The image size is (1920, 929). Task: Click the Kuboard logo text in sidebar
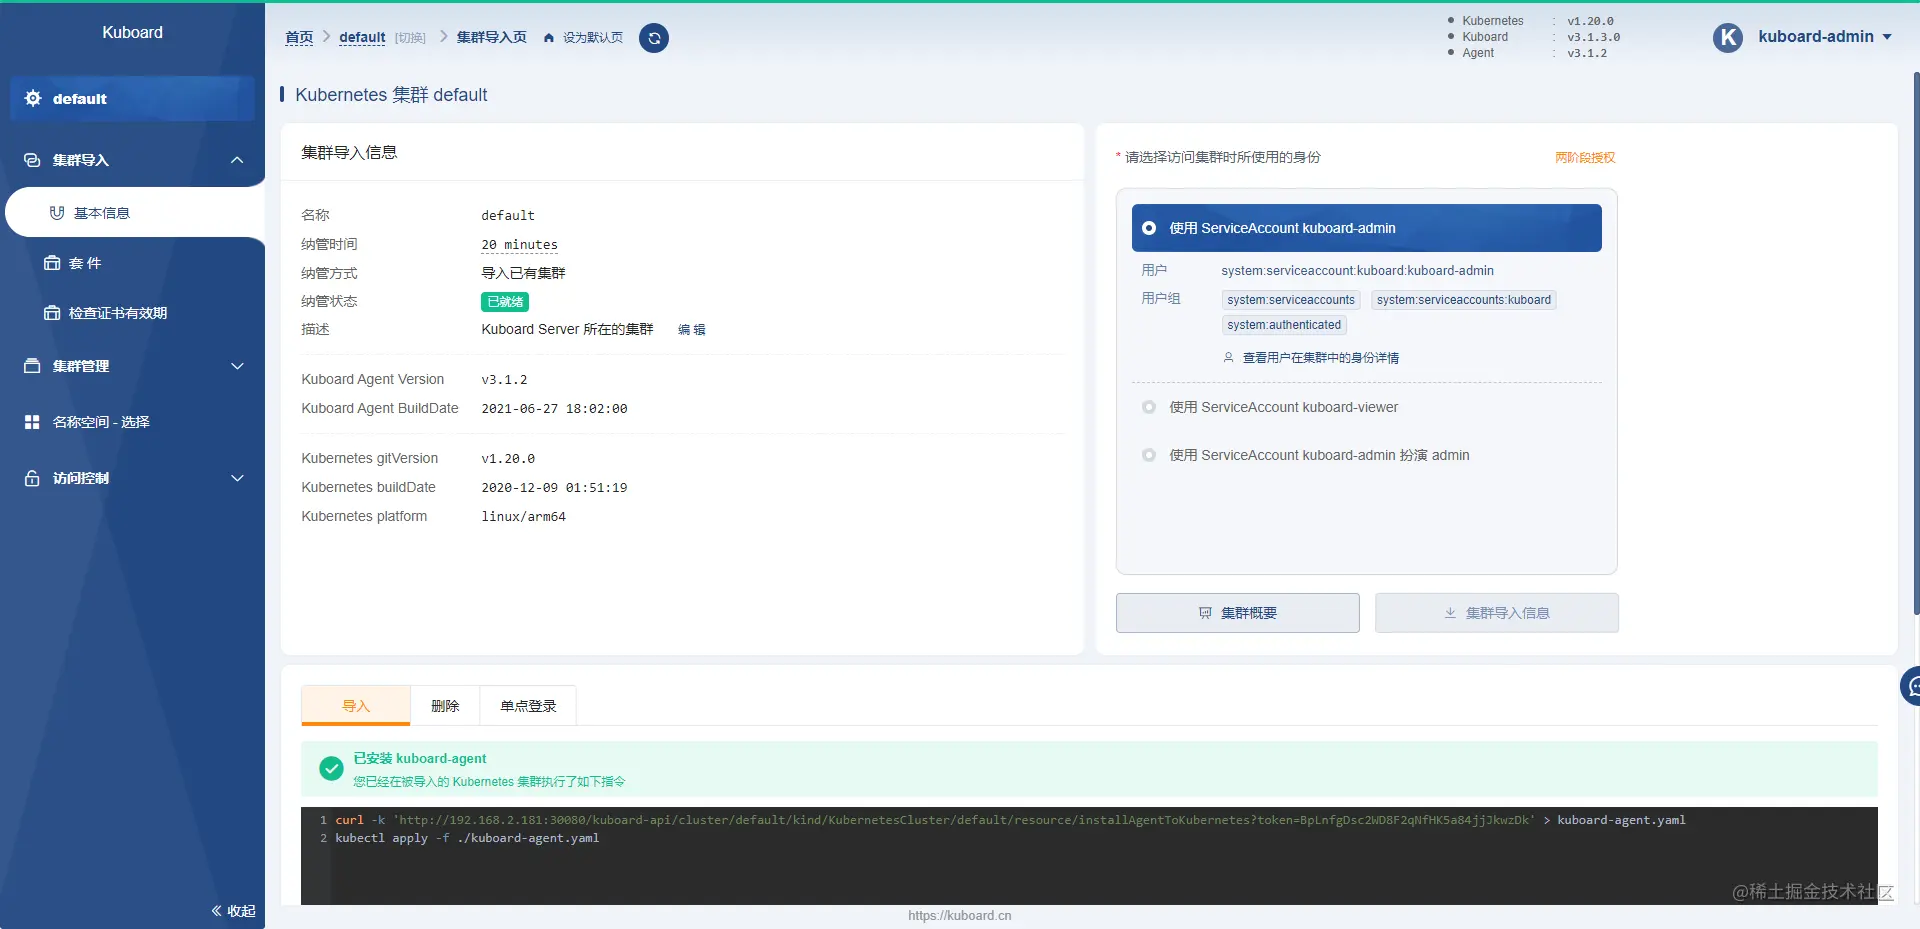pos(132,33)
